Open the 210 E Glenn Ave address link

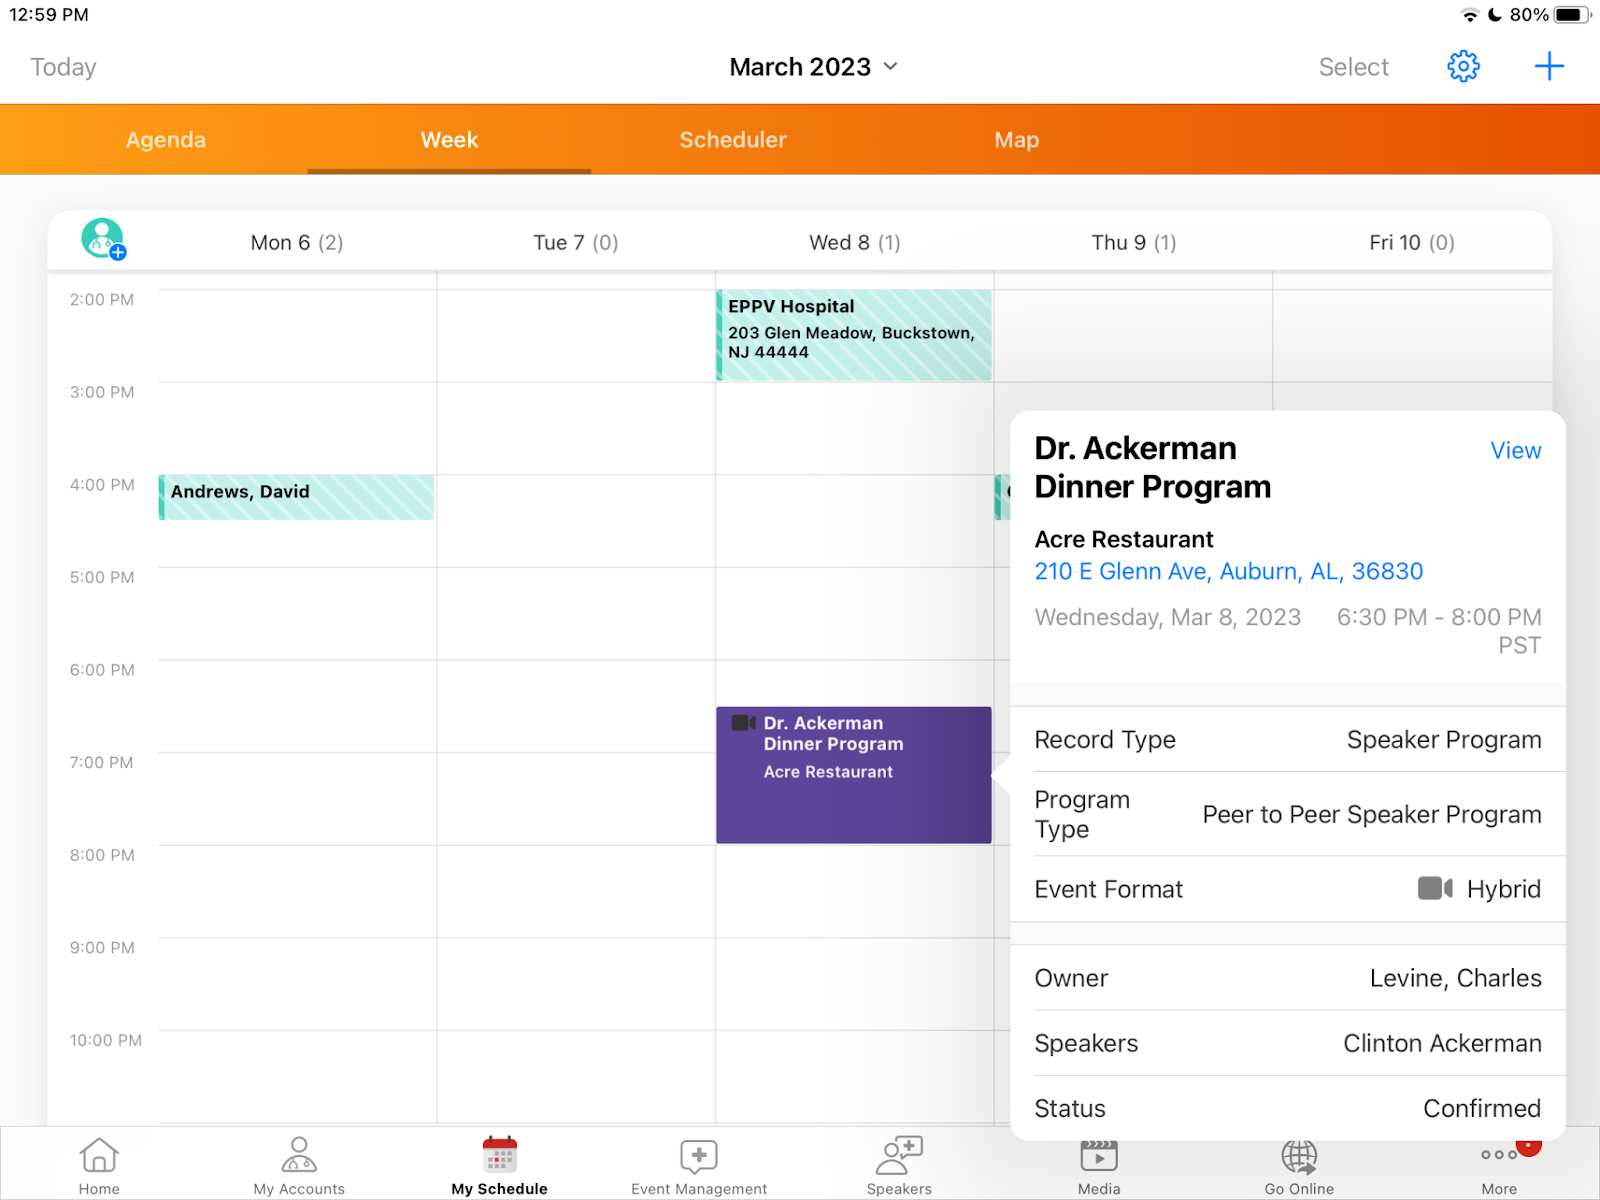coord(1228,571)
